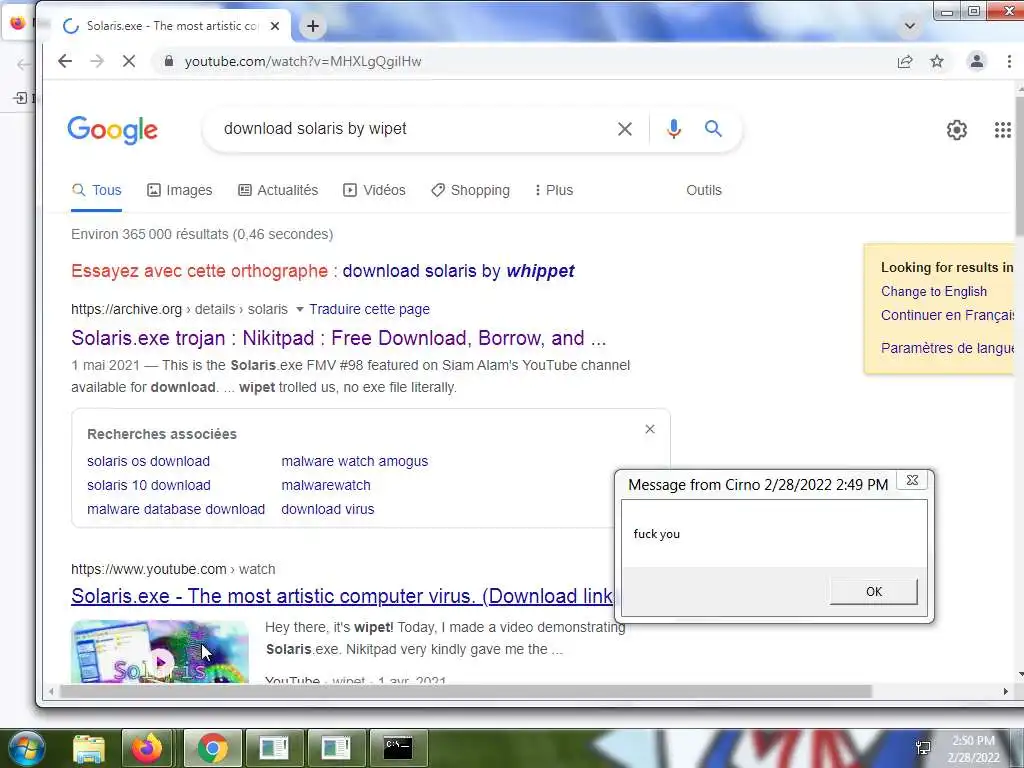Viewport: 1024px width, 768px height.
Task: Click into the Google search input
Action: click(x=411, y=129)
